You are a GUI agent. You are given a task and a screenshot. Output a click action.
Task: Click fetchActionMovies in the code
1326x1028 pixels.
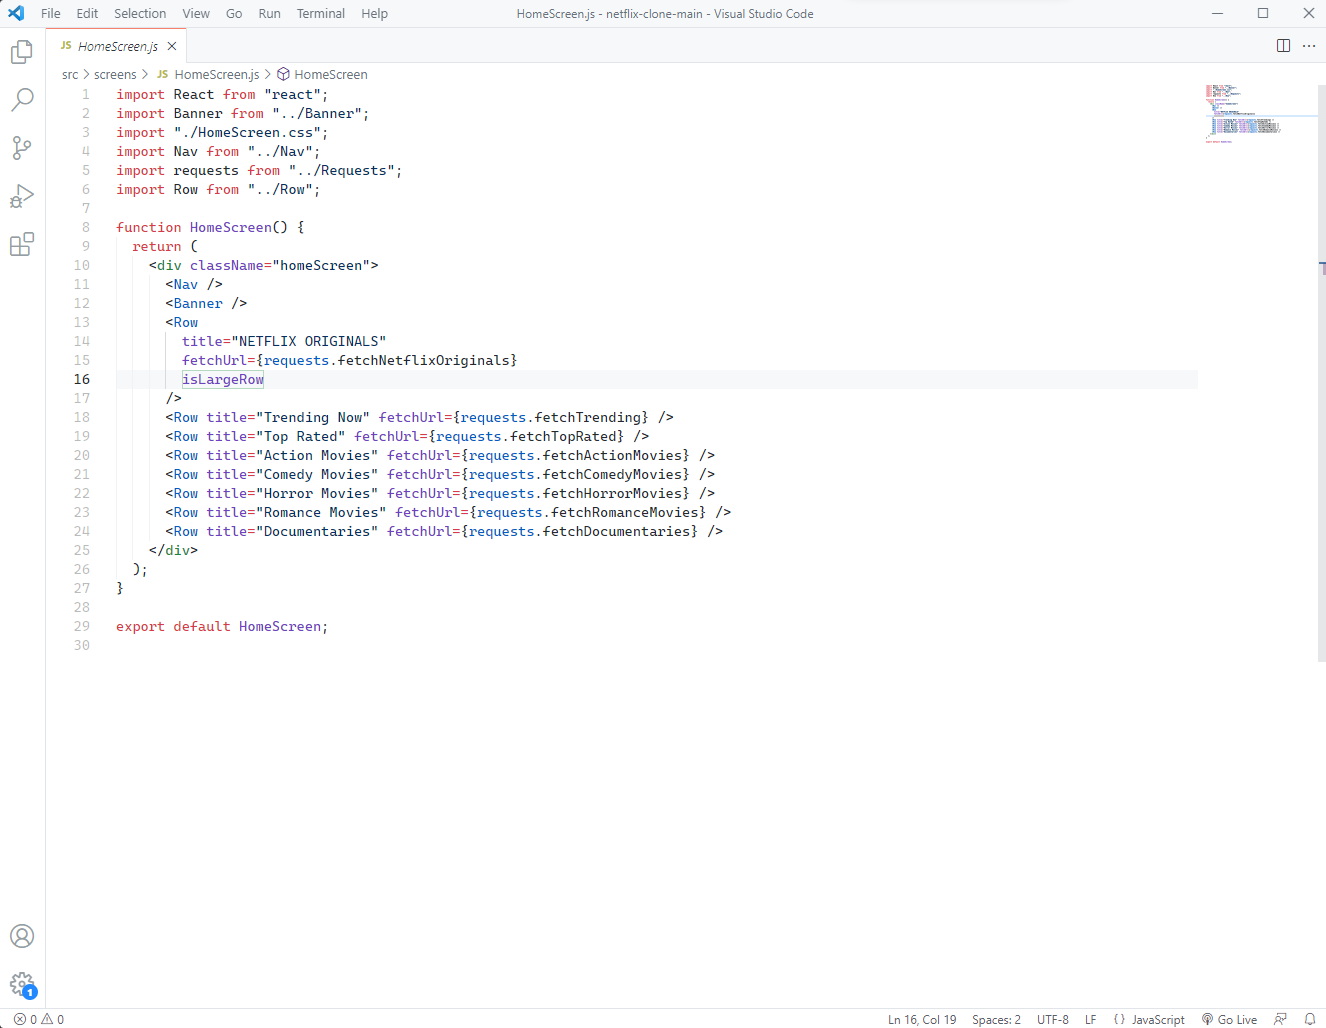coord(612,455)
